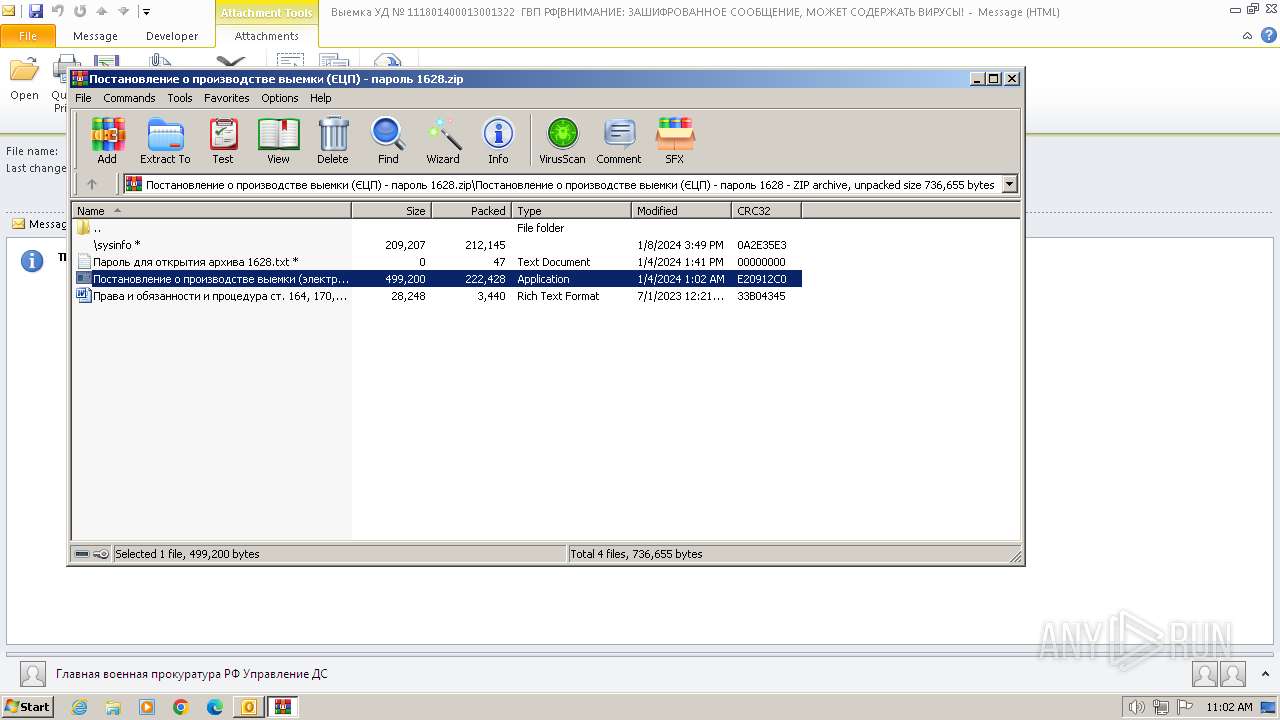Screen dimensions: 1280x720
Task: Click the Extract To toolbar icon
Action: pos(165,140)
